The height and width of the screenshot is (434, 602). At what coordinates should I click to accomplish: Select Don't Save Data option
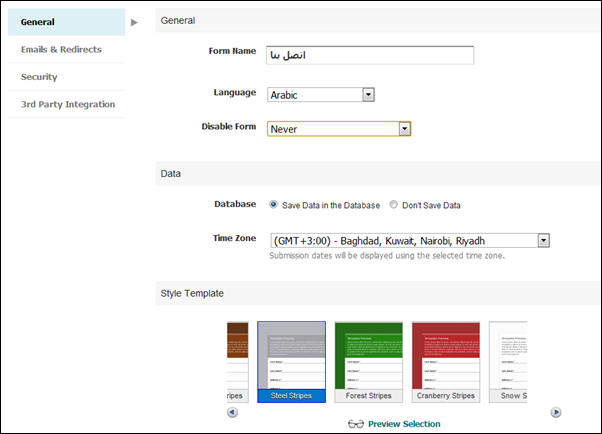tap(394, 205)
